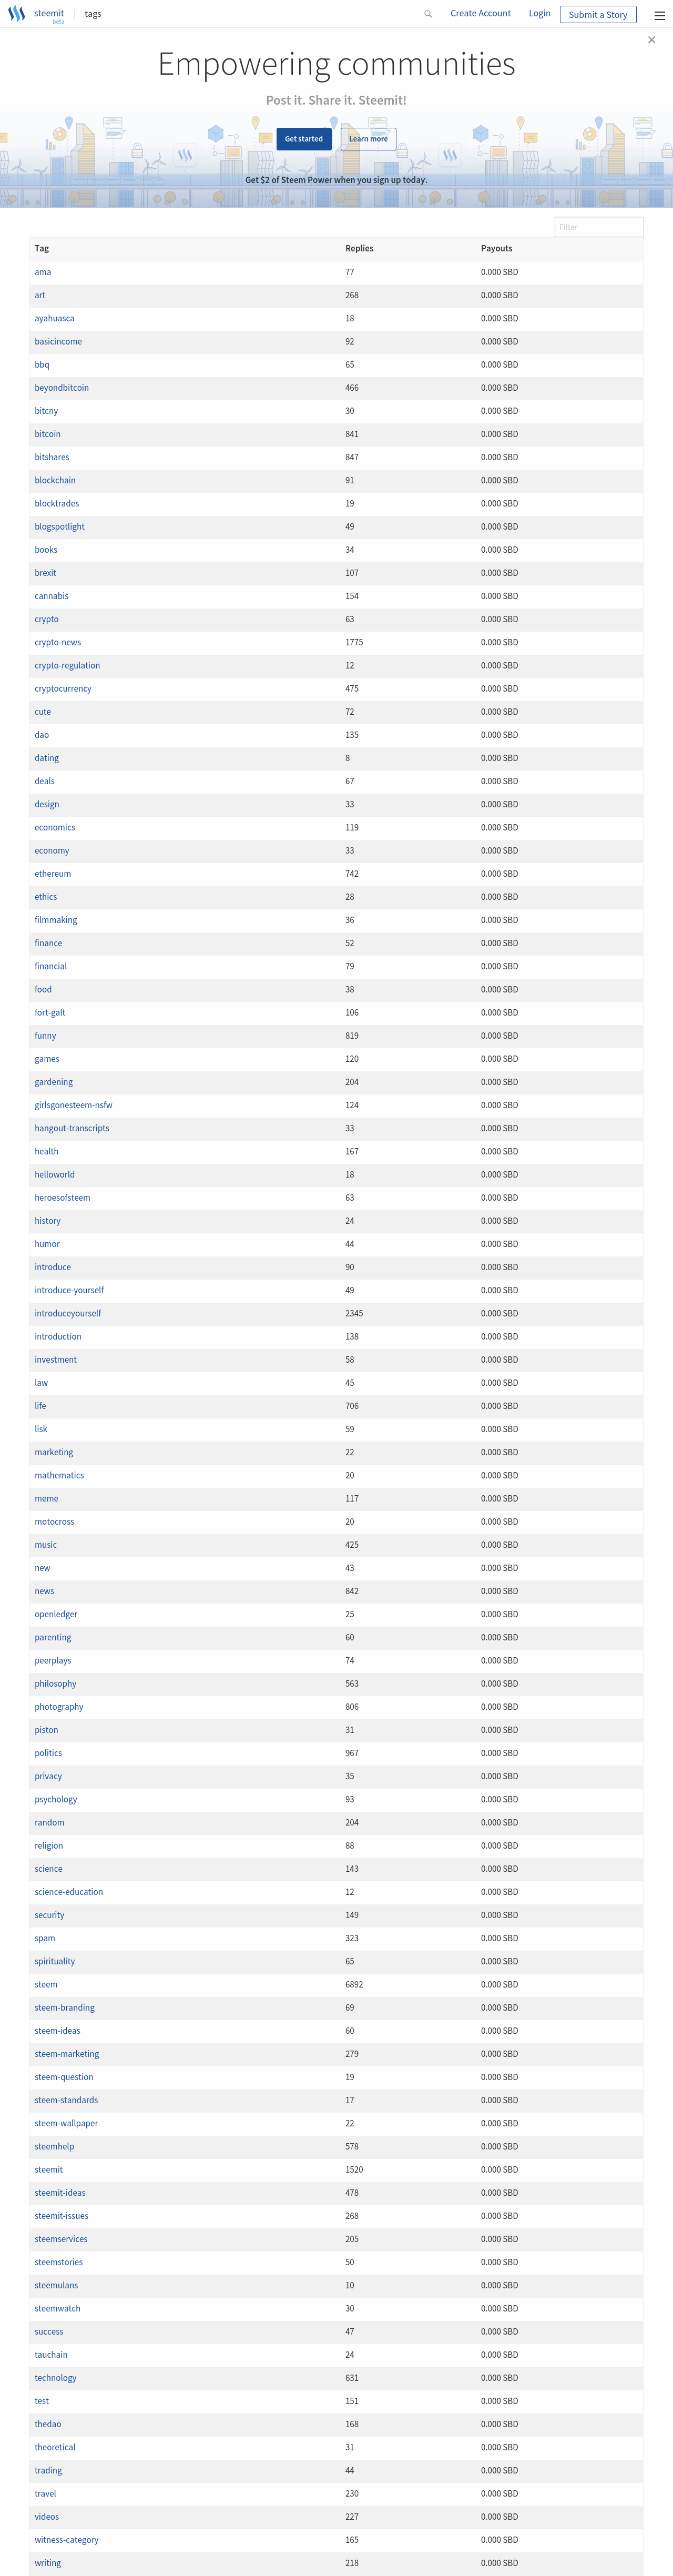Dismiss the welcome banner with X
673x2576 pixels.
652,40
